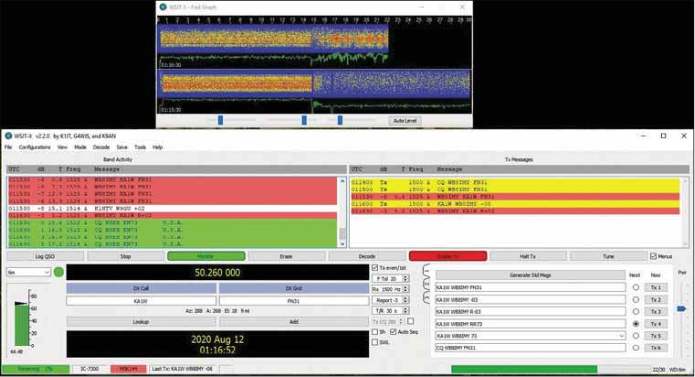Click the Tune button
The height and width of the screenshot is (377, 695).
(x=608, y=256)
